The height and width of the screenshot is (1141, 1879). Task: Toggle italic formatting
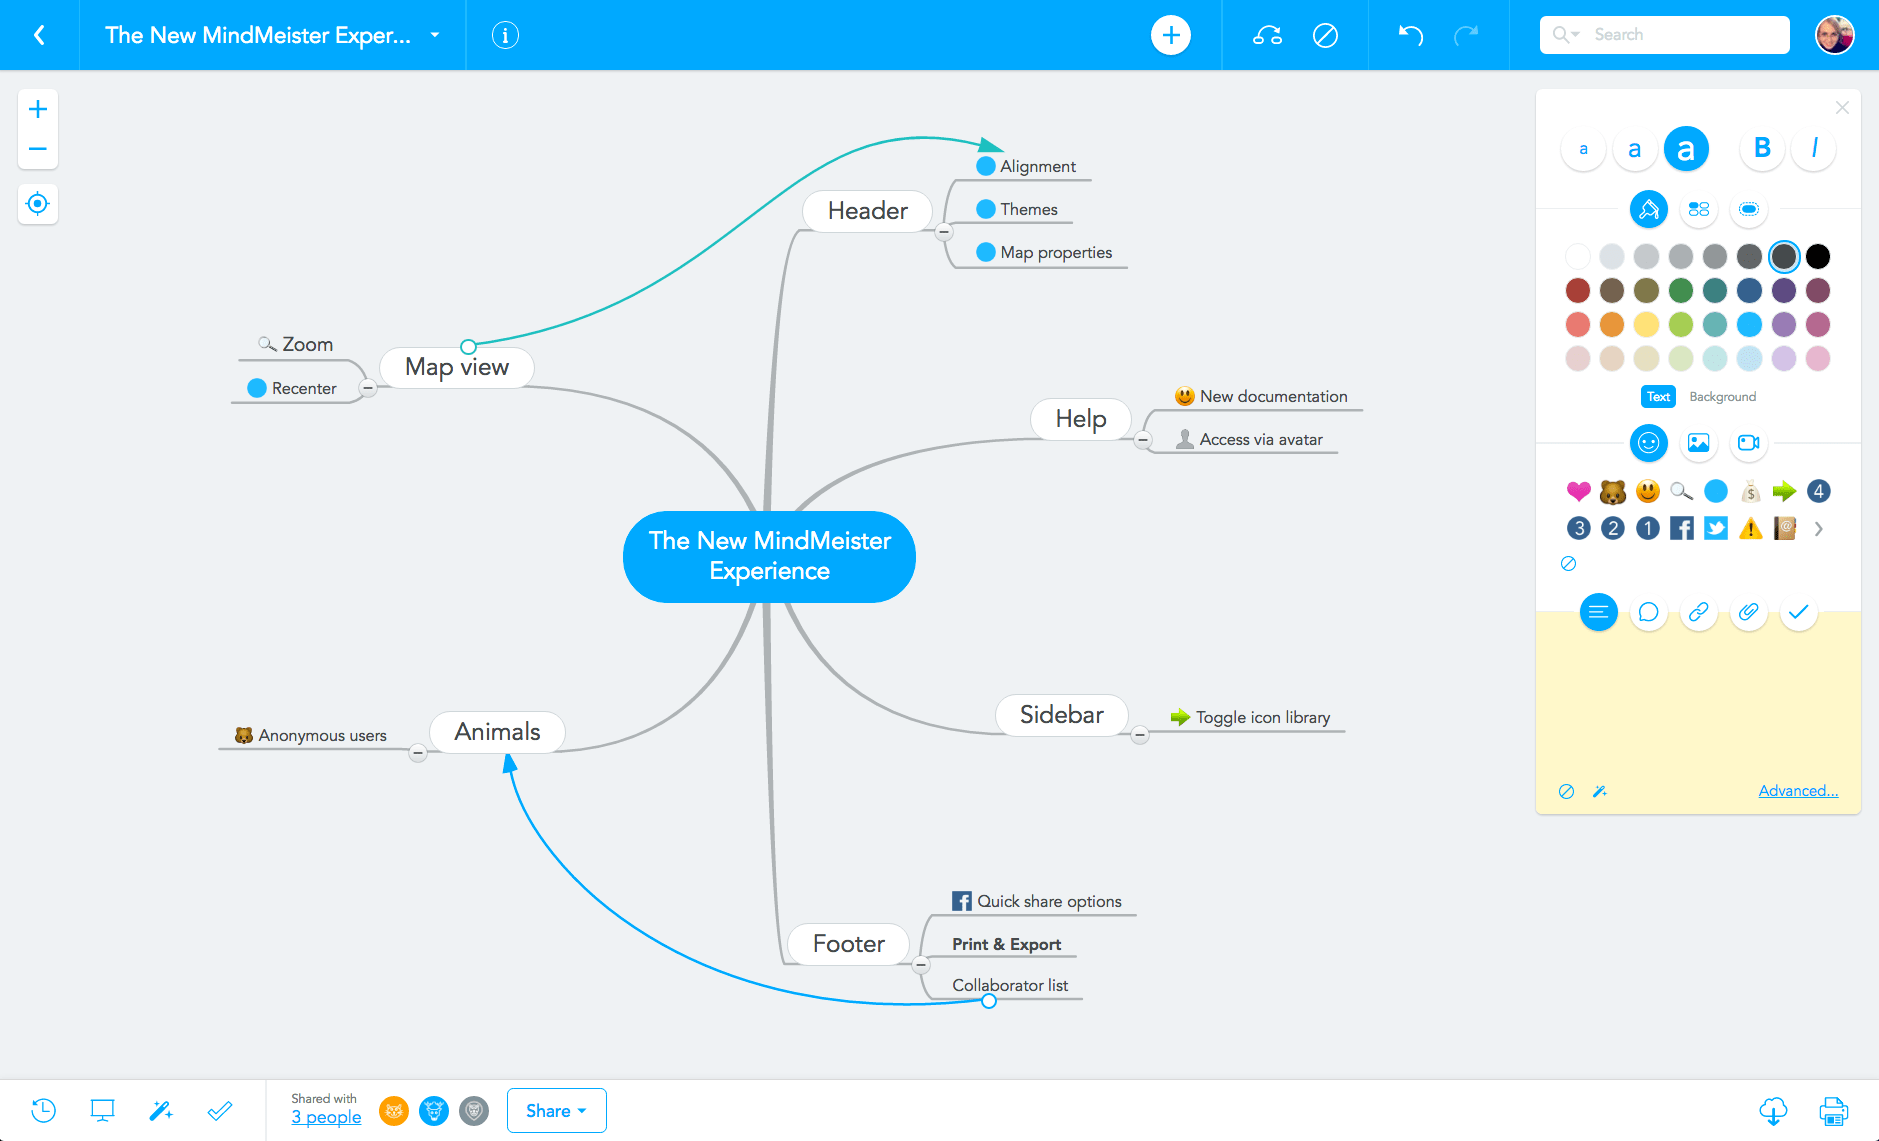[1813, 148]
